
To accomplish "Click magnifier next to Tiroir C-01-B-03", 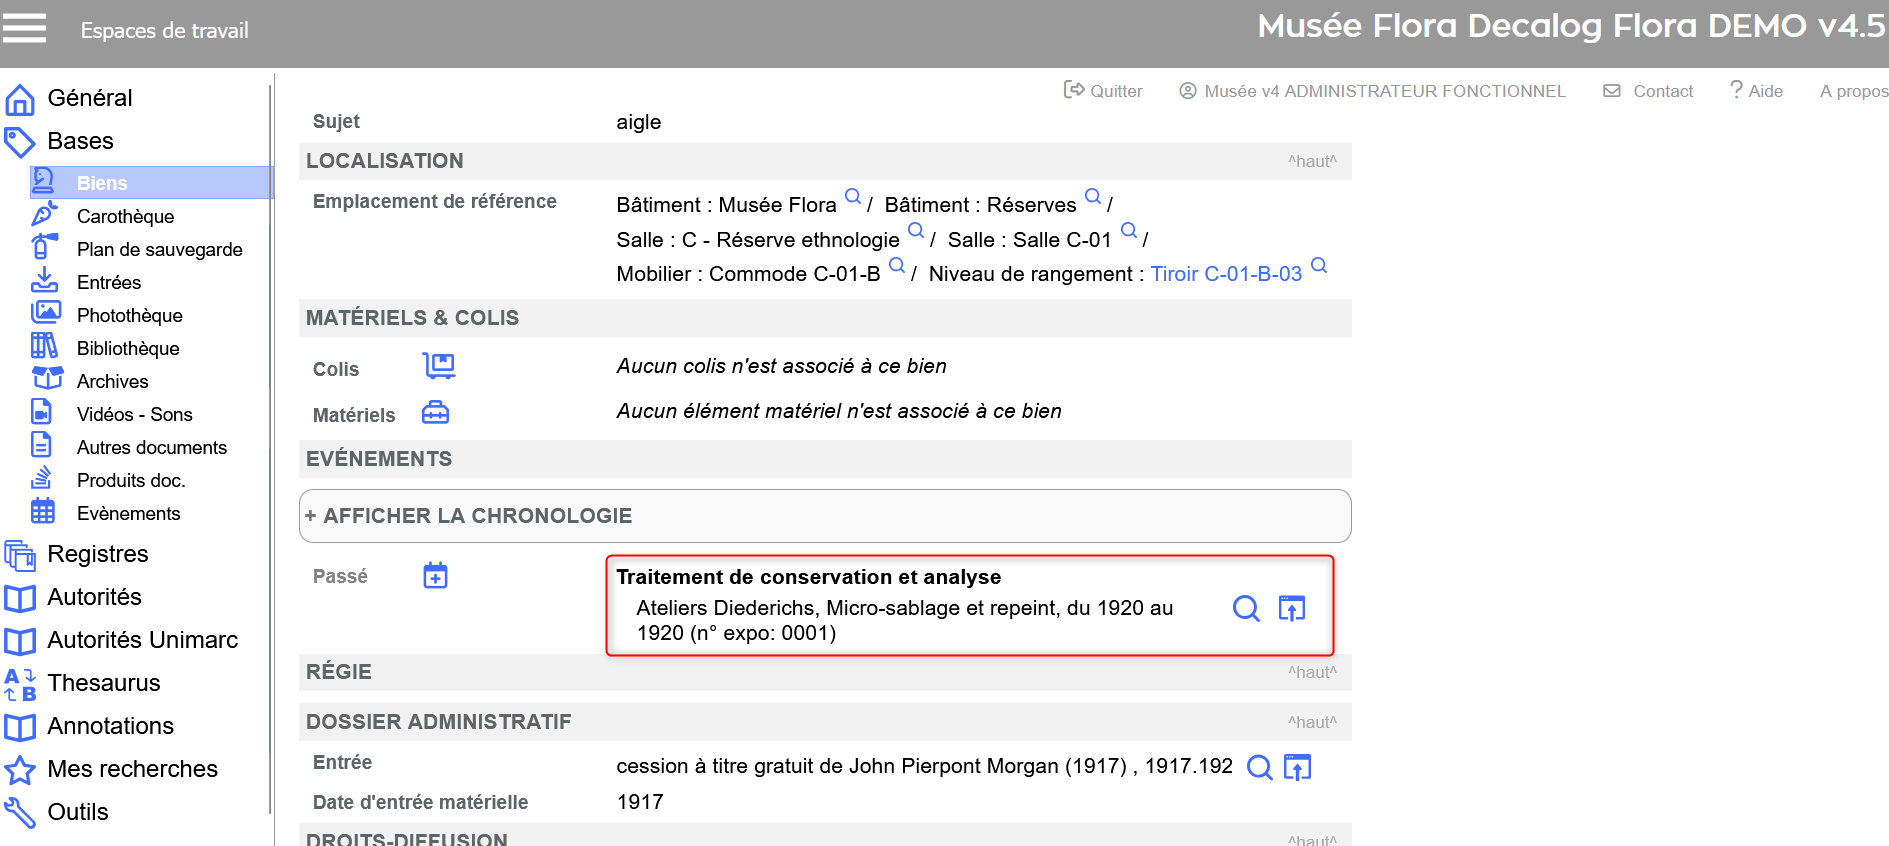I will click(x=1319, y=266).
